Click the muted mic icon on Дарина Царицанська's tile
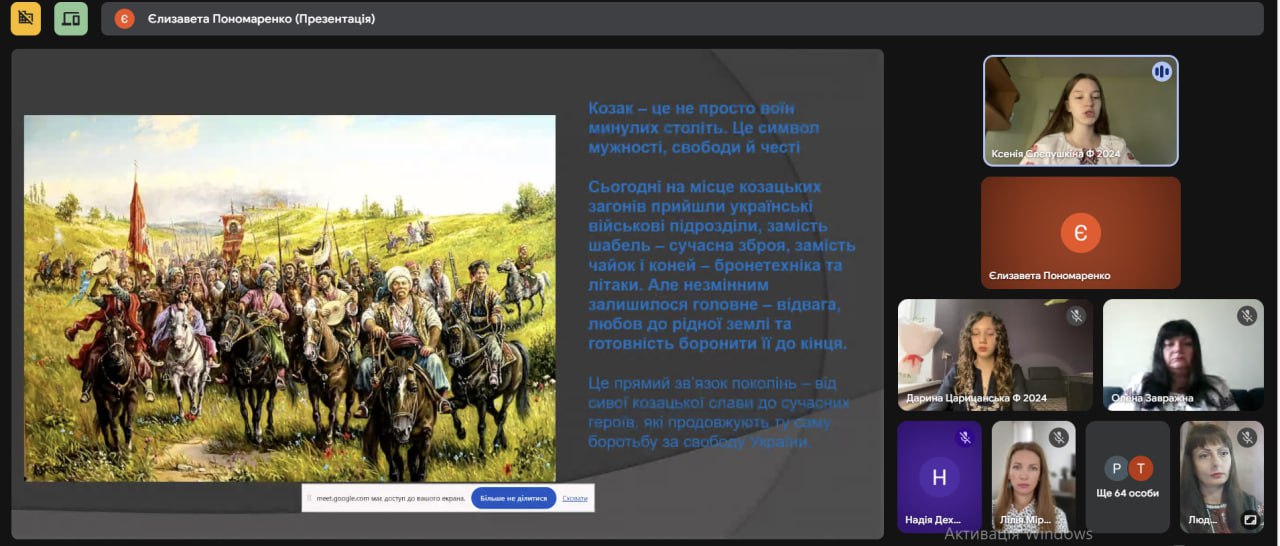The width and height of the screenshot is (1280, 546). (x=1076, y=316)
